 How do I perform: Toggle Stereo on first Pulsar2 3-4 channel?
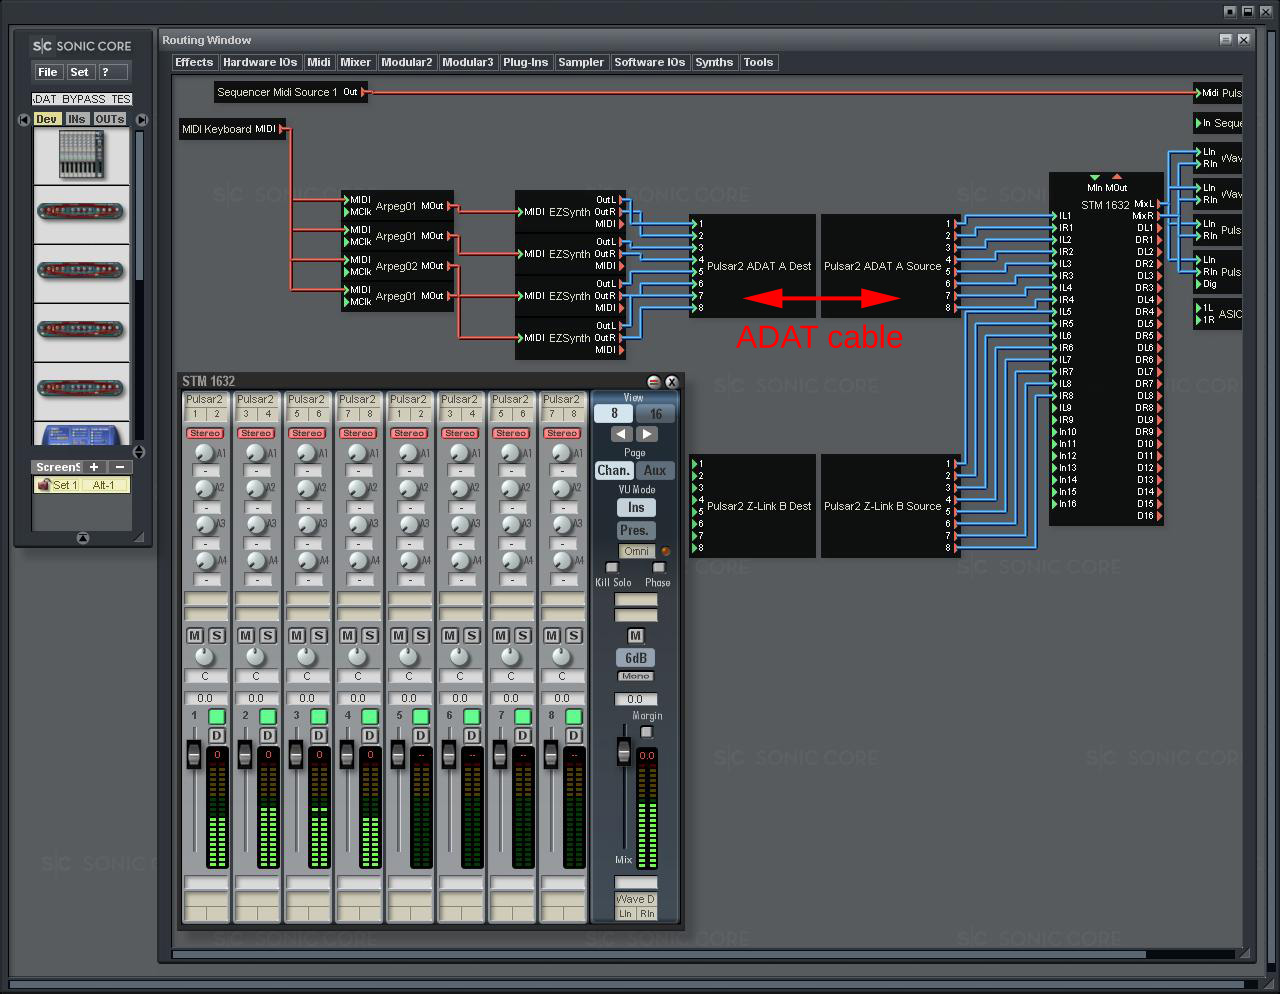coord(256,433)
